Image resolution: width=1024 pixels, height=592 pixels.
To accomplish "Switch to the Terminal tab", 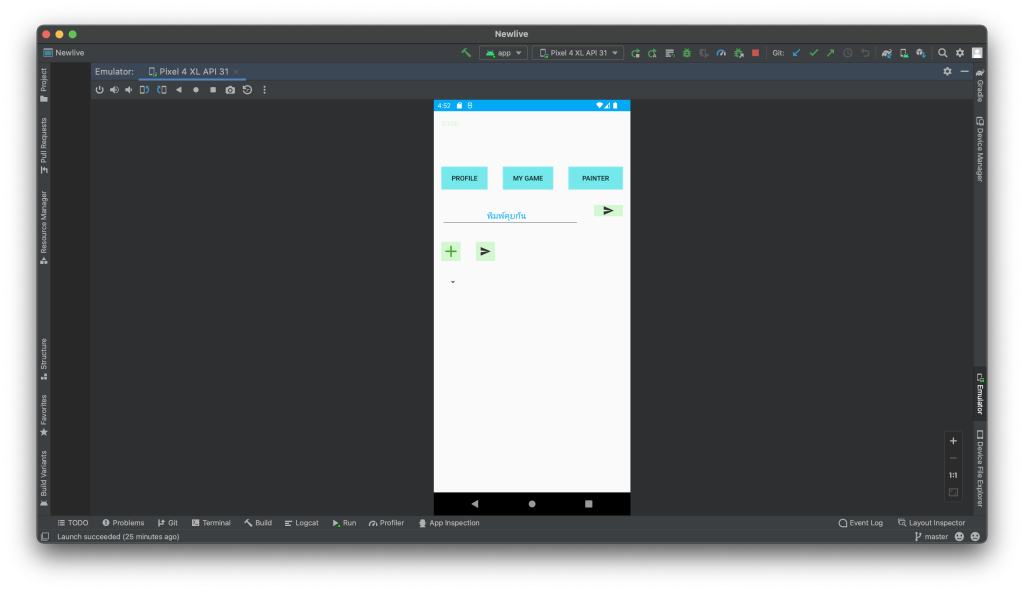I will [211, 523].
